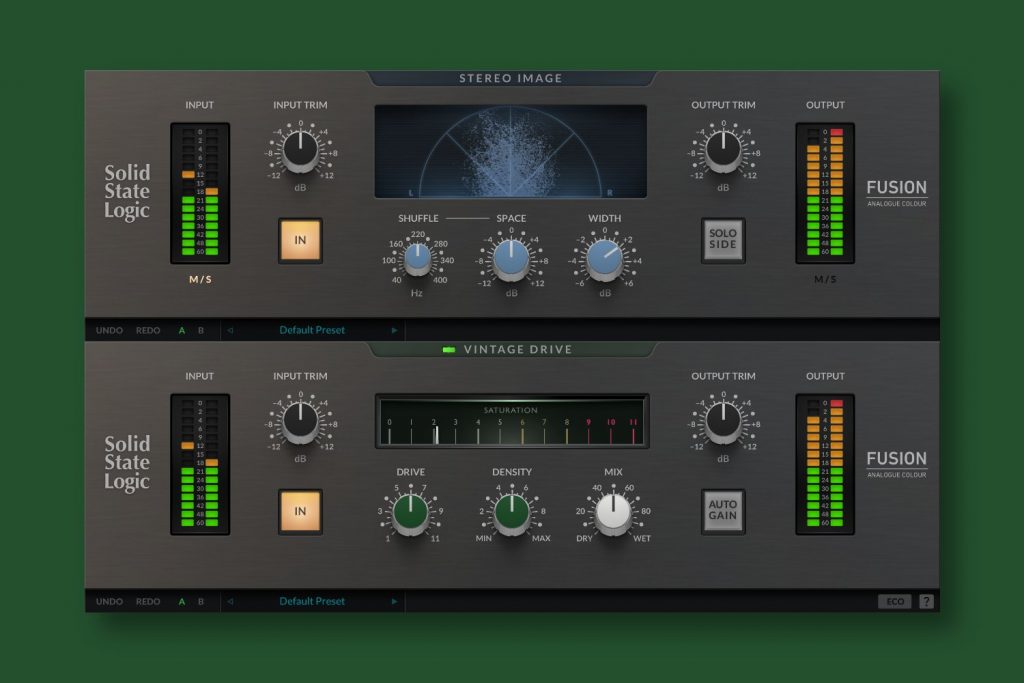Toggle M/S under Stereo Image input meter
This screenshot has height=683, width=1024.
[200, 279]
